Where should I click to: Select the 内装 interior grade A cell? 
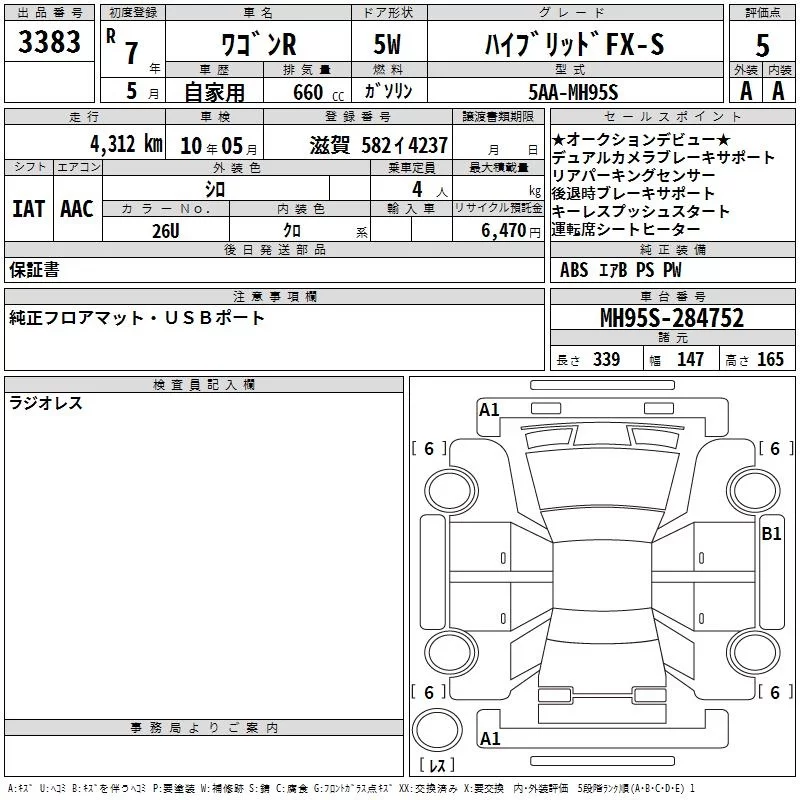coord(778,90)
